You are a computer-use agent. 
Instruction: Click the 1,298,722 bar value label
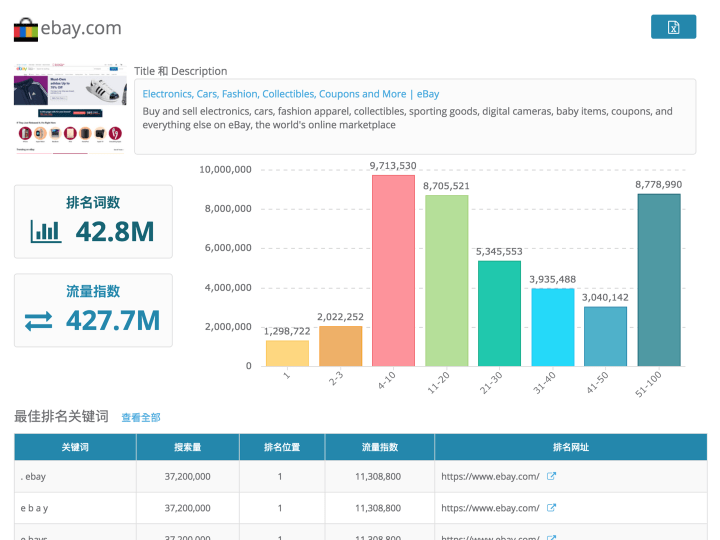point(287,331)
